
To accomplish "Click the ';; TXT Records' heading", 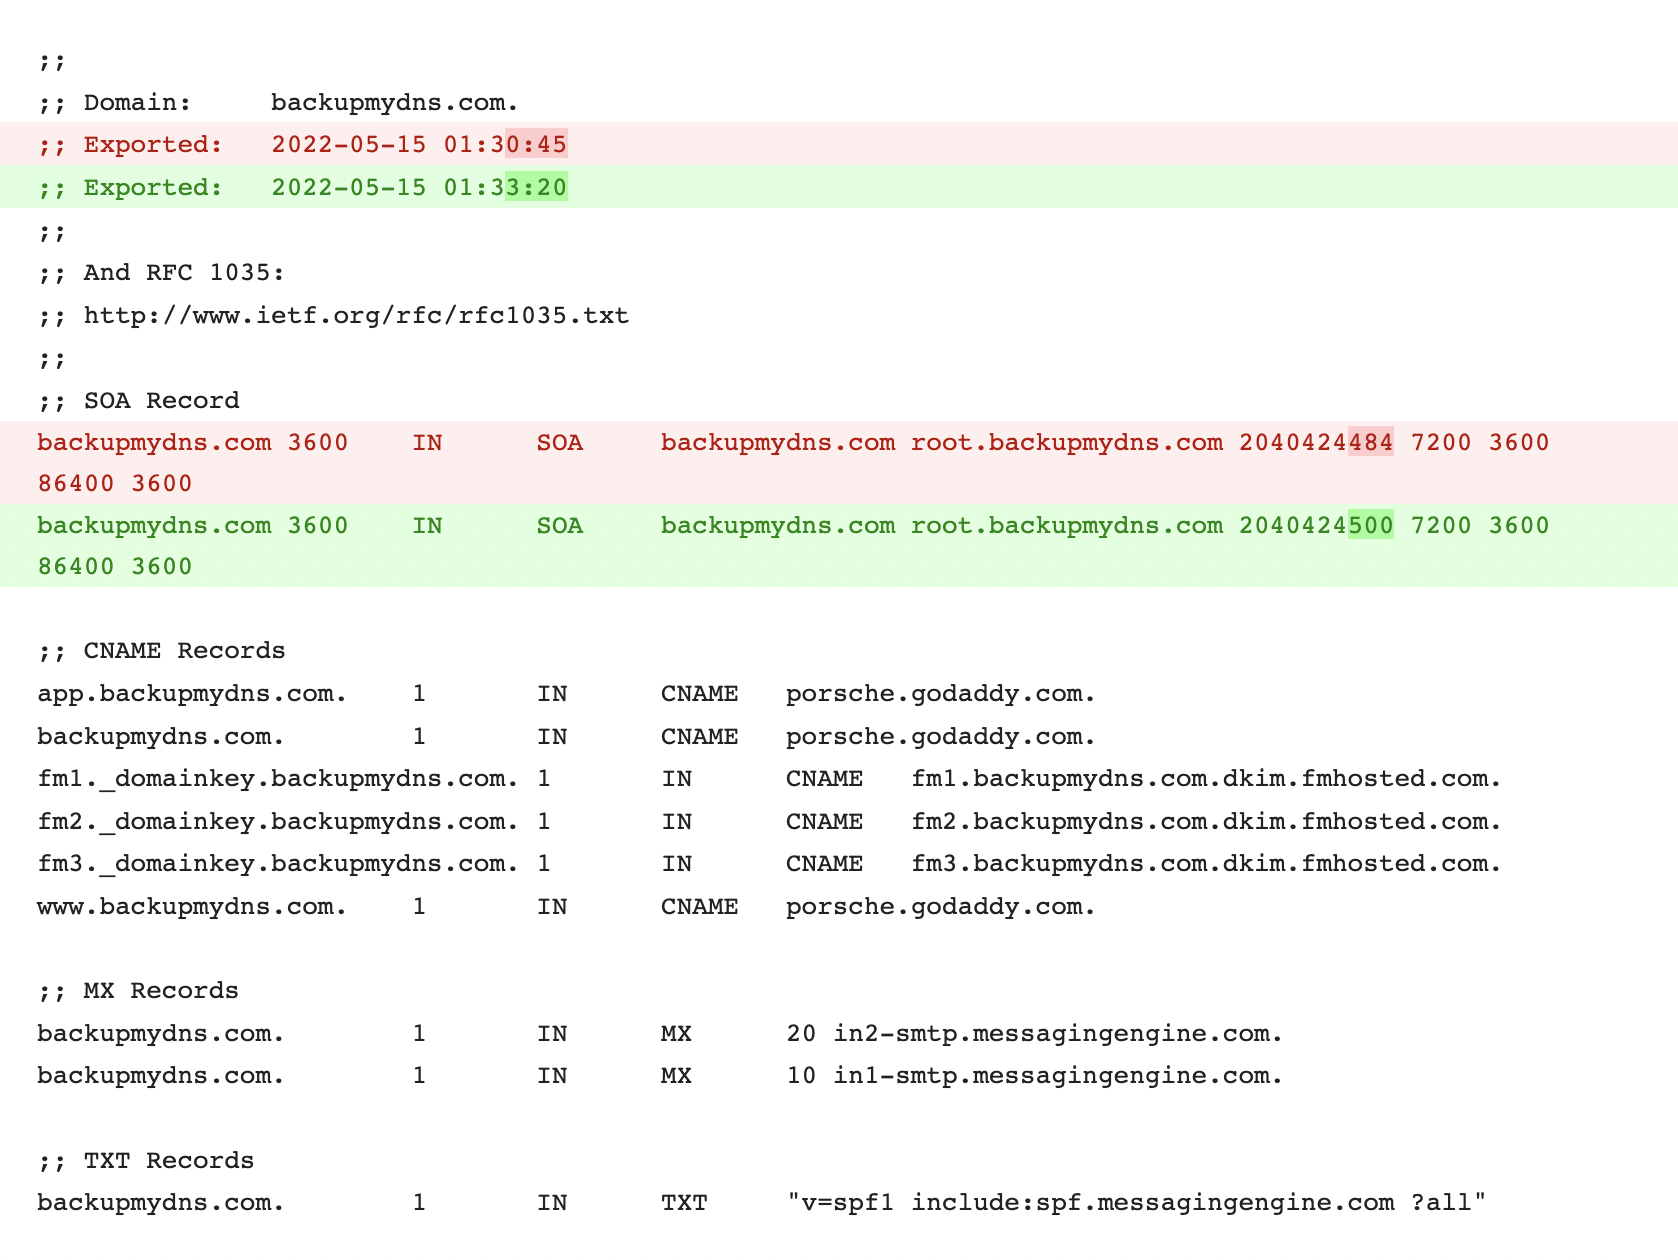I will 146,1160.
